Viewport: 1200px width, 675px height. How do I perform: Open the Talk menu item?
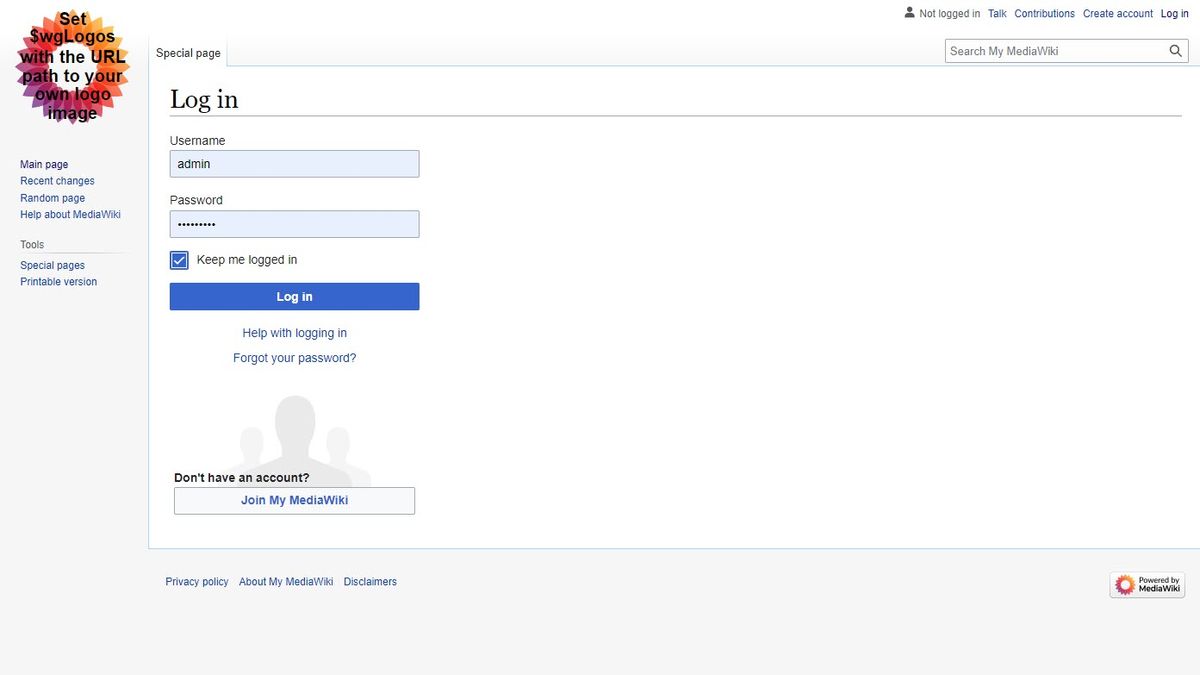pyautogui.click(x=996, y=13)
